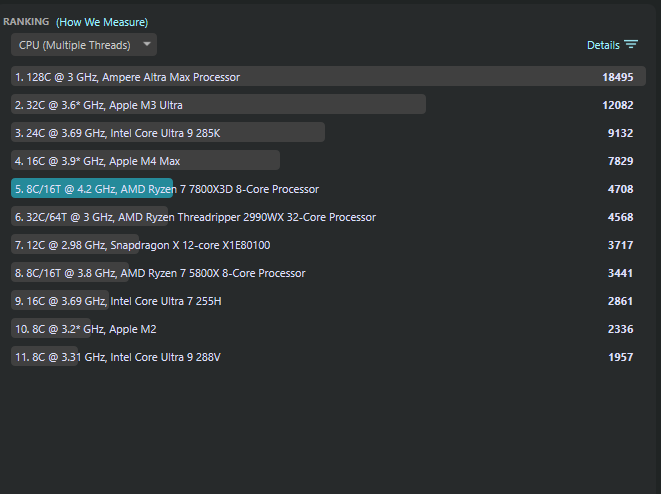Open the CPU (Multiple Threads) dropdown
The width and height of the screenshot is (661, 494).
click(75, 45)
